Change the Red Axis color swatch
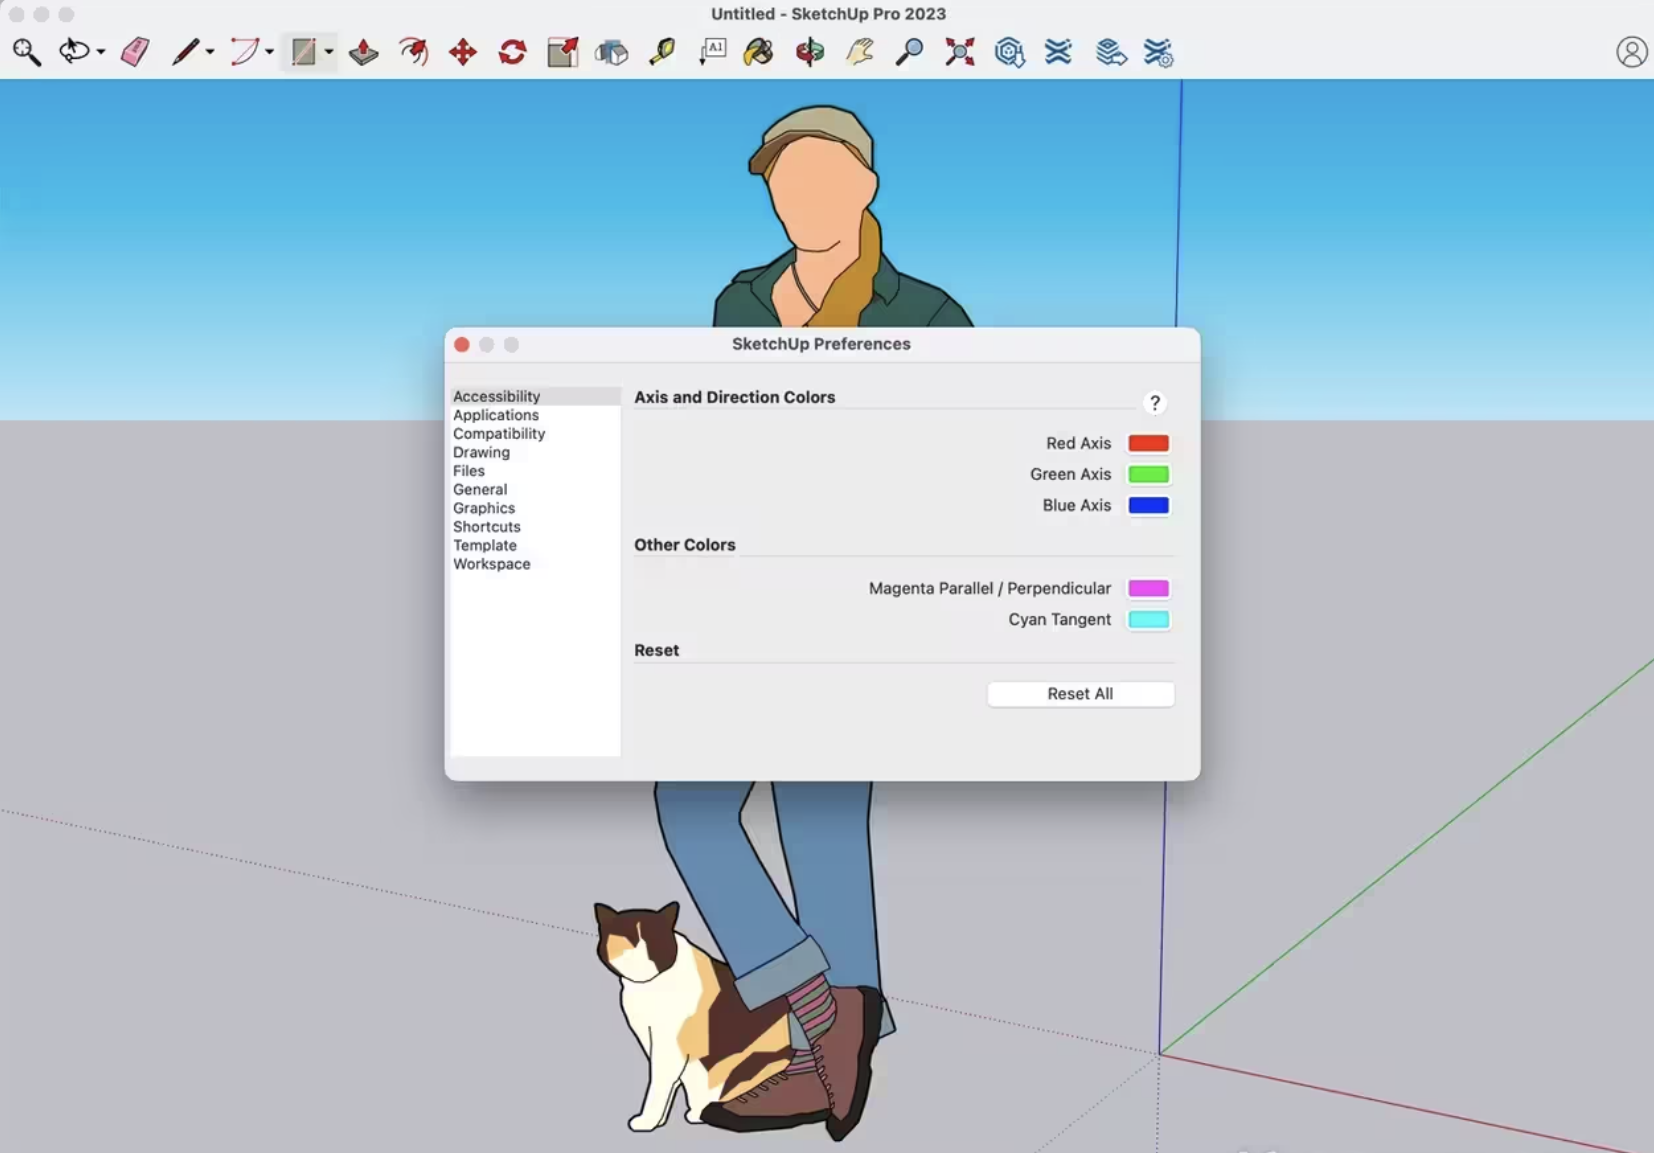The image size is (1654, 1153). click(1148, 443)
